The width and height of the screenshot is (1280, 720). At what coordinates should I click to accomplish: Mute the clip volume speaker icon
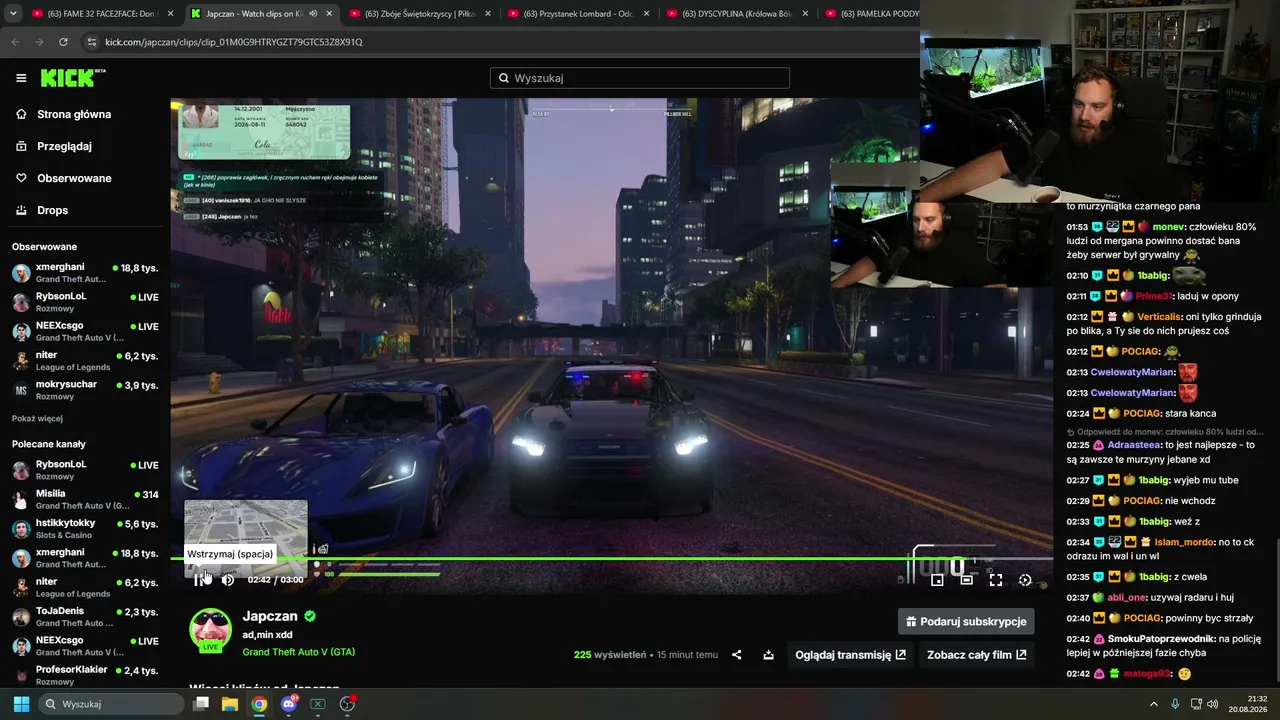point(228,579)
